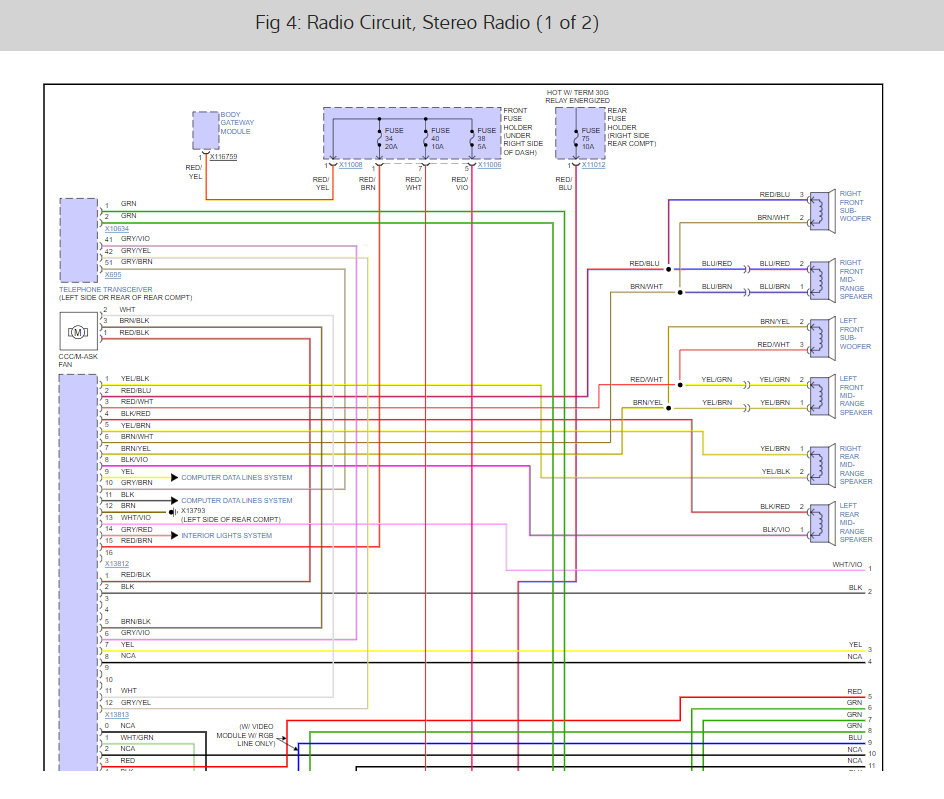Click the 'CCC/M-ASK FAN' label
The width and height of the screenshot is (944, 799).
78,361
